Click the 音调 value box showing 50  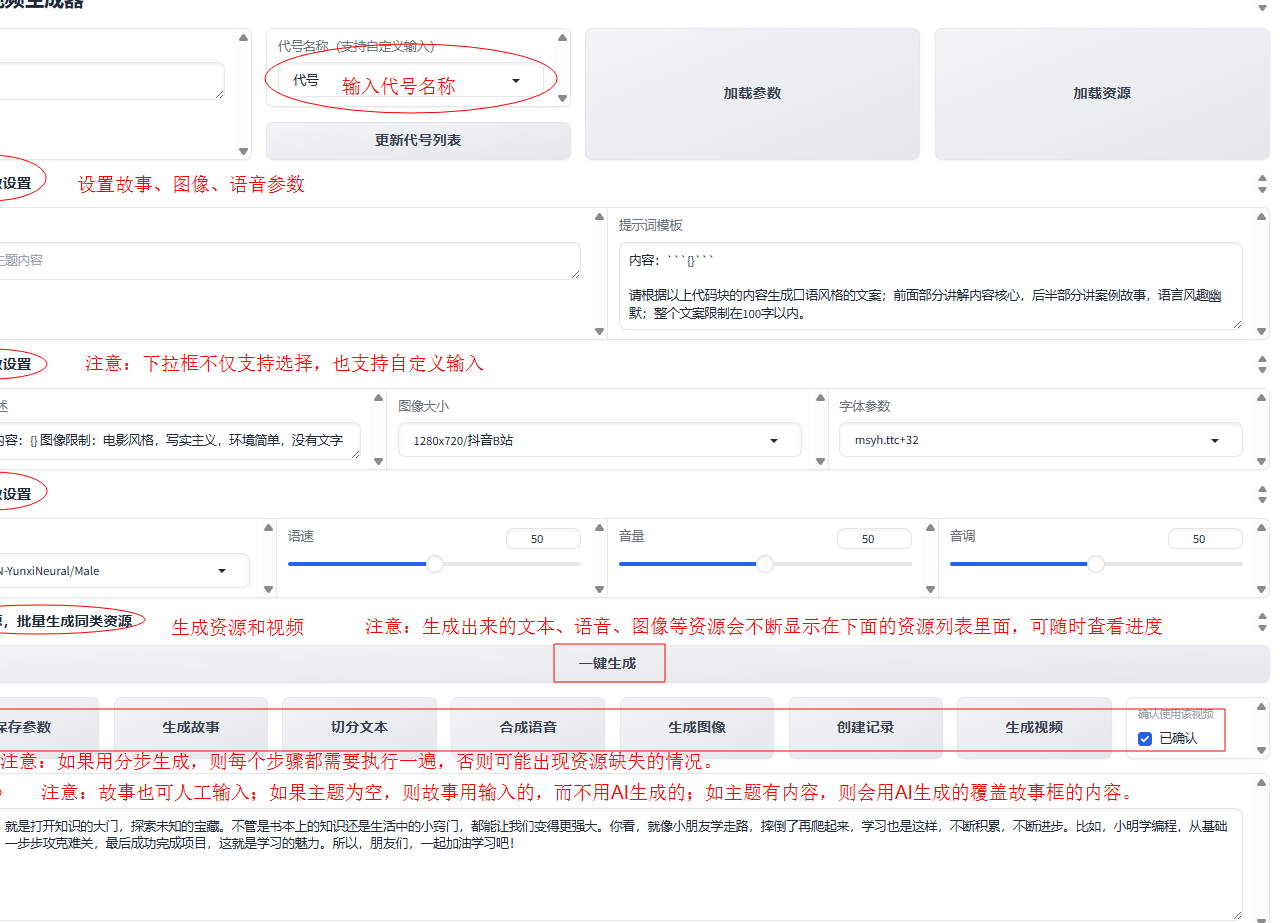1205,539
